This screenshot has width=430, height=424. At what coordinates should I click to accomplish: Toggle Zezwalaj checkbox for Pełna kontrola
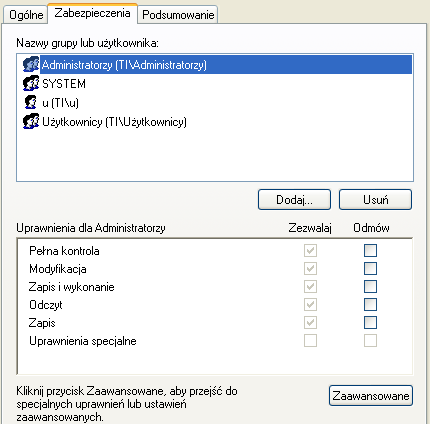310,250
